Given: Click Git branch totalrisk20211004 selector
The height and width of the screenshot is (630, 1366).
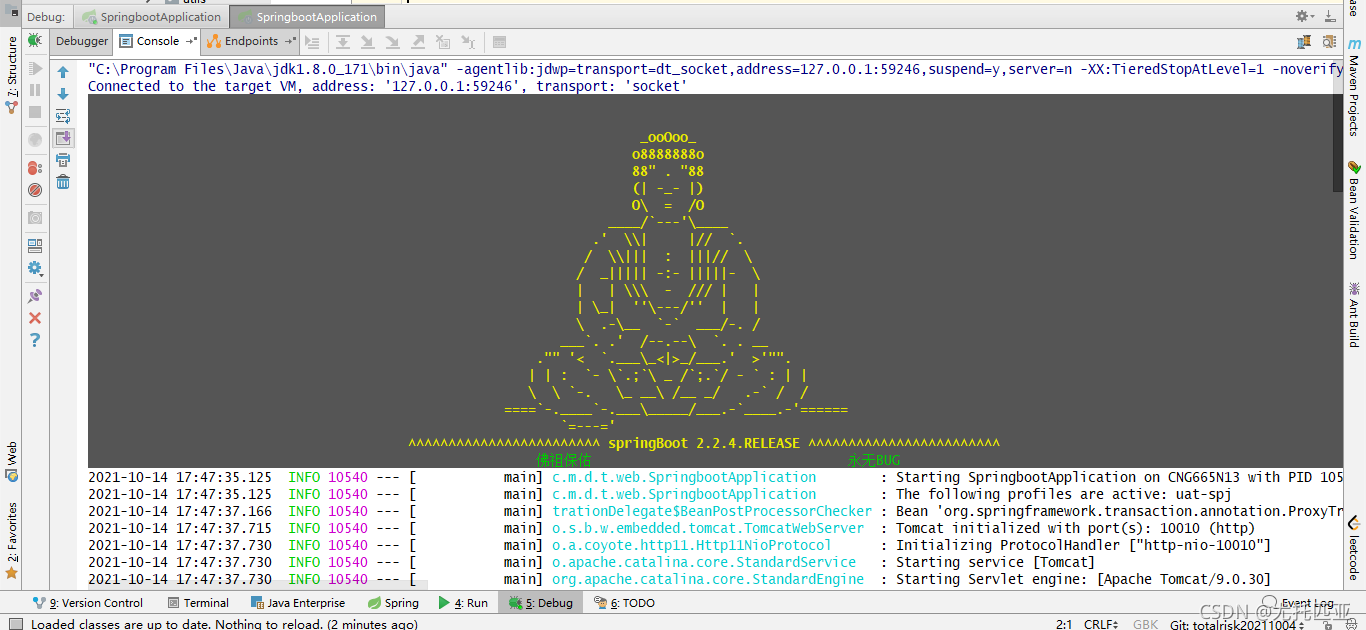Looking at the screenshot, I should click(x=1237, y=624).
